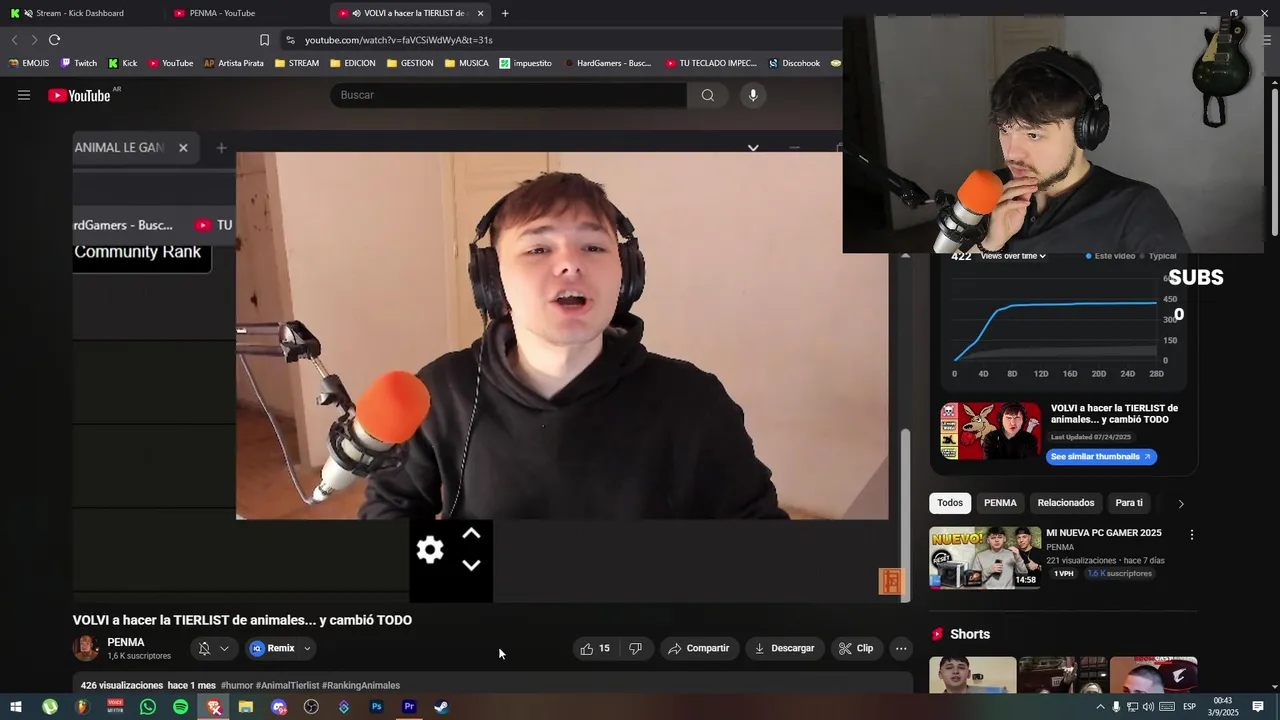Open the Twitch bookmark
1280x720 pixels.
point(79,63)
